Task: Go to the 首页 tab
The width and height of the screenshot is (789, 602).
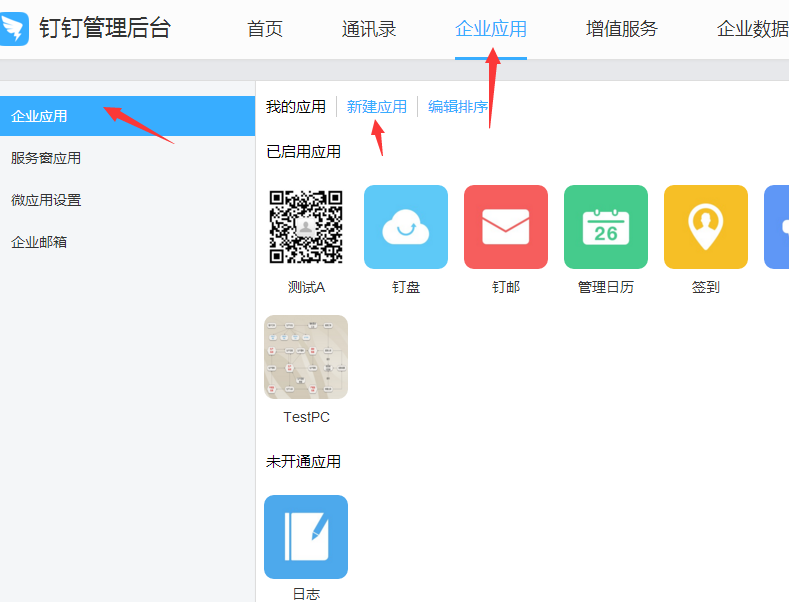Action: pos(265,29)
